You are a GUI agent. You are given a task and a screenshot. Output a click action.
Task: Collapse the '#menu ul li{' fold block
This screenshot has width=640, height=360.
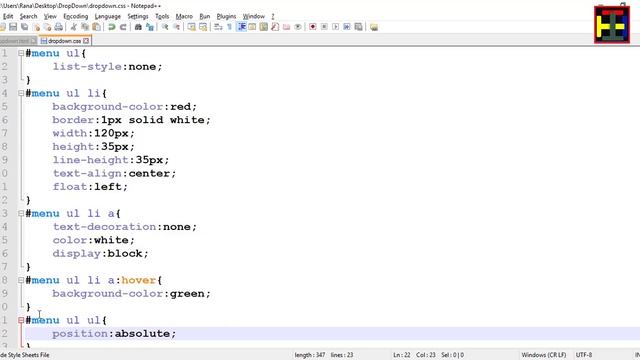click(x=21, y=93)
